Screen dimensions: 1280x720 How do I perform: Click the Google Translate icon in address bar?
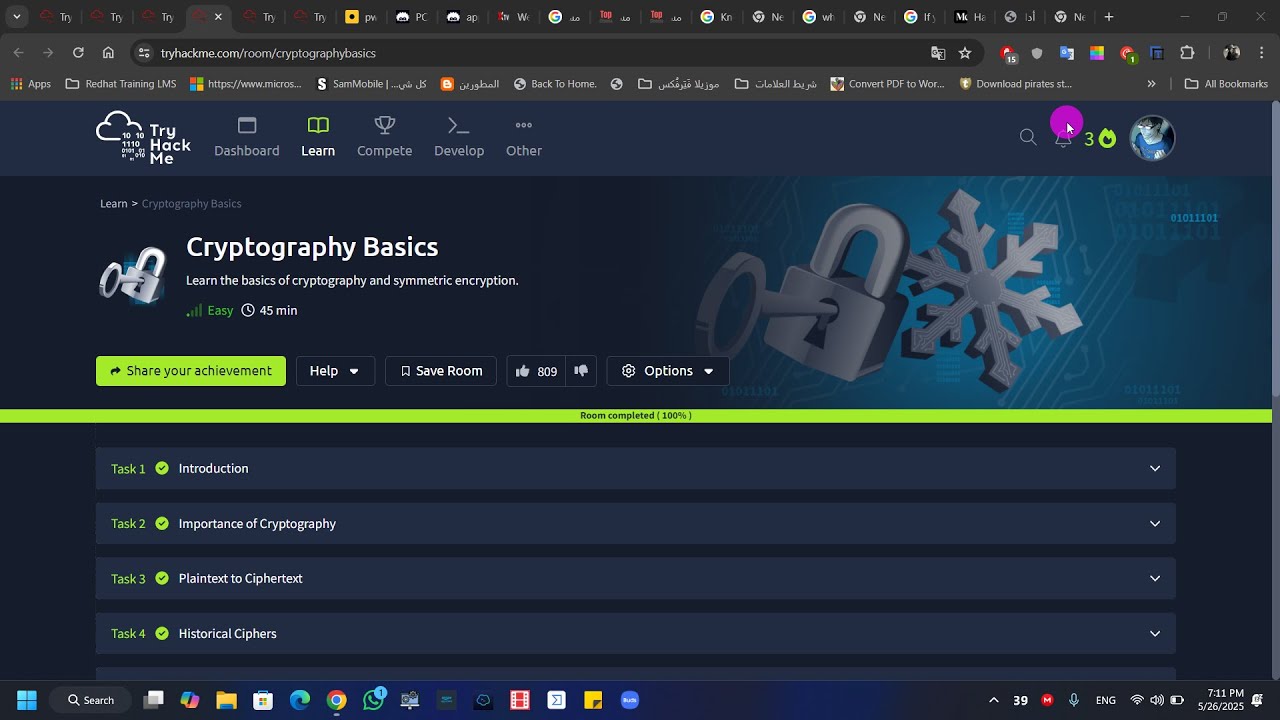click(938, 53)
